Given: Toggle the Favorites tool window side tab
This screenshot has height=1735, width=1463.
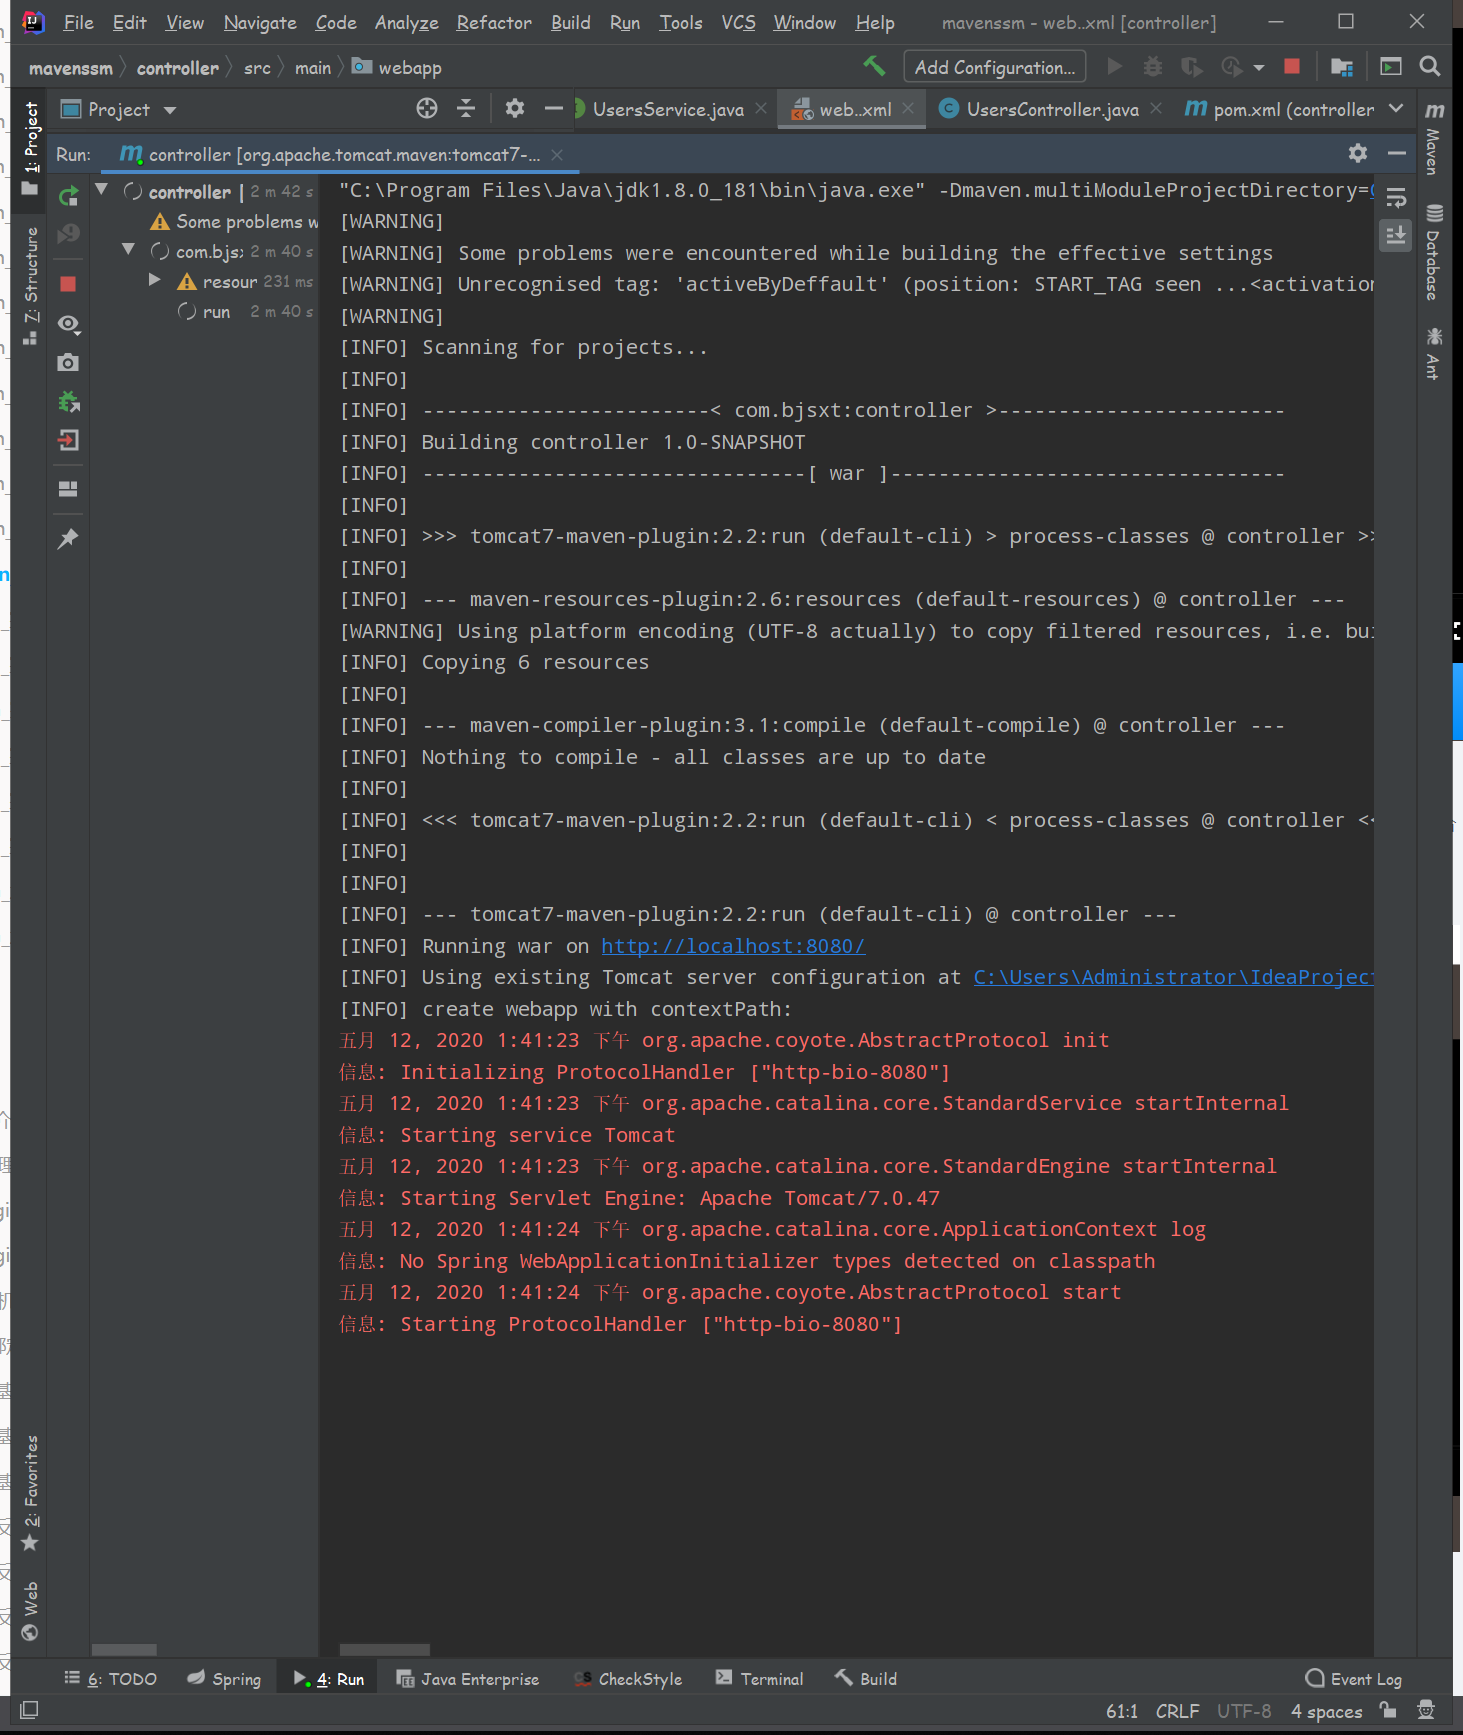Looking at the screenshot, I should [30, 1493].
